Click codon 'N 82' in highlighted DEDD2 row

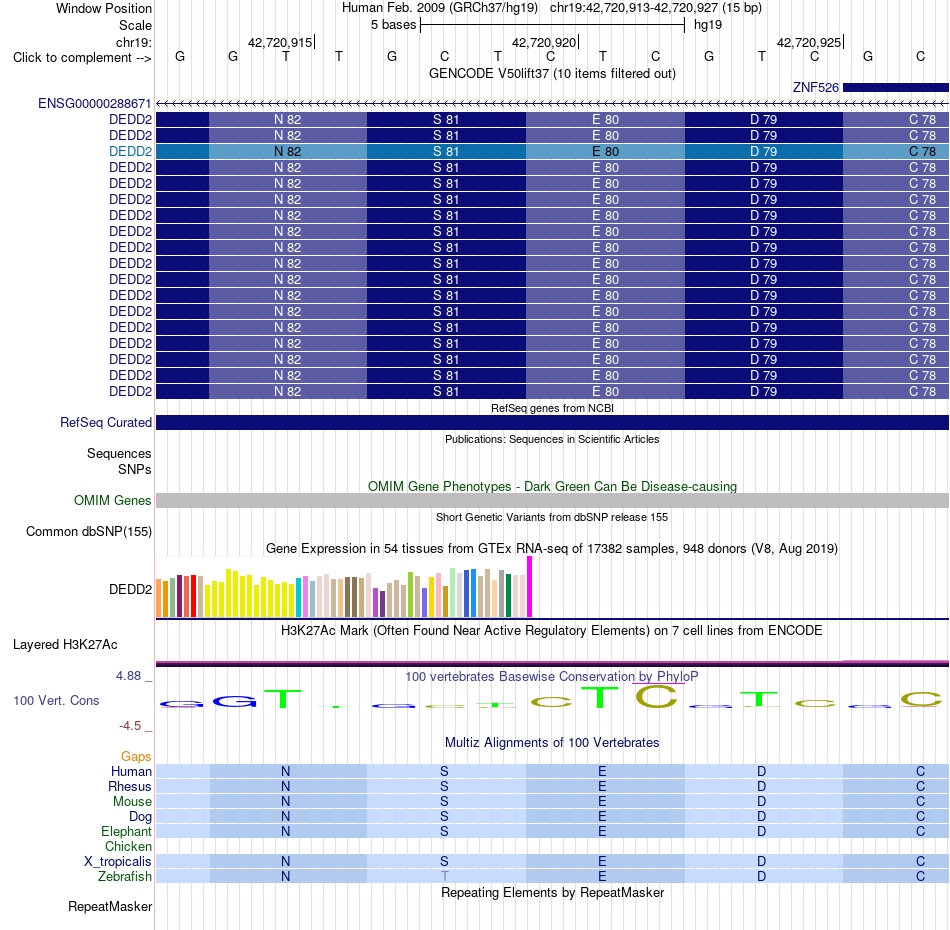287,151
